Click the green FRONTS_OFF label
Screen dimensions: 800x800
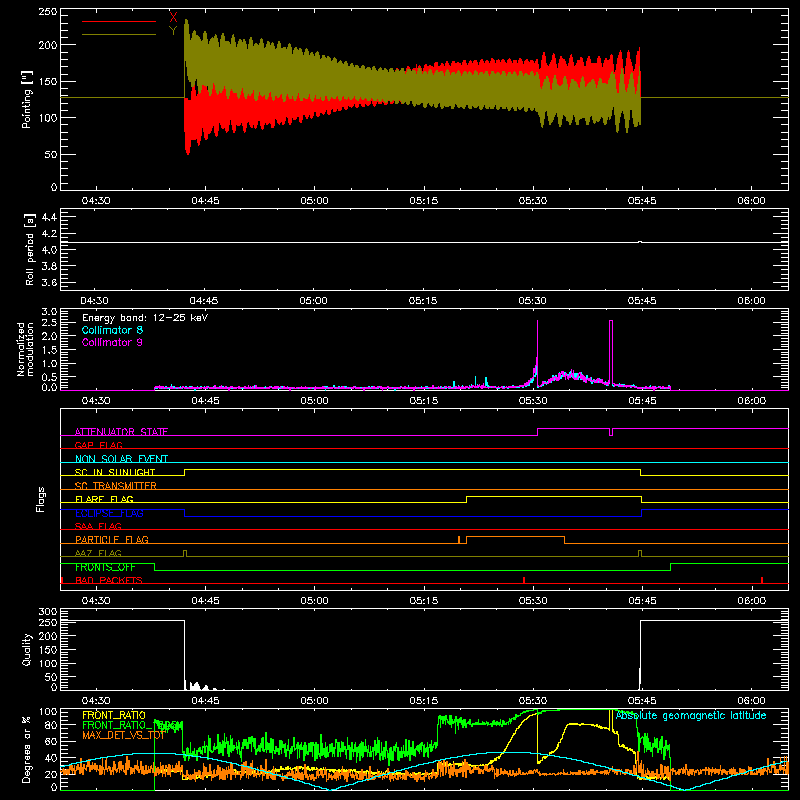point(105,567)
